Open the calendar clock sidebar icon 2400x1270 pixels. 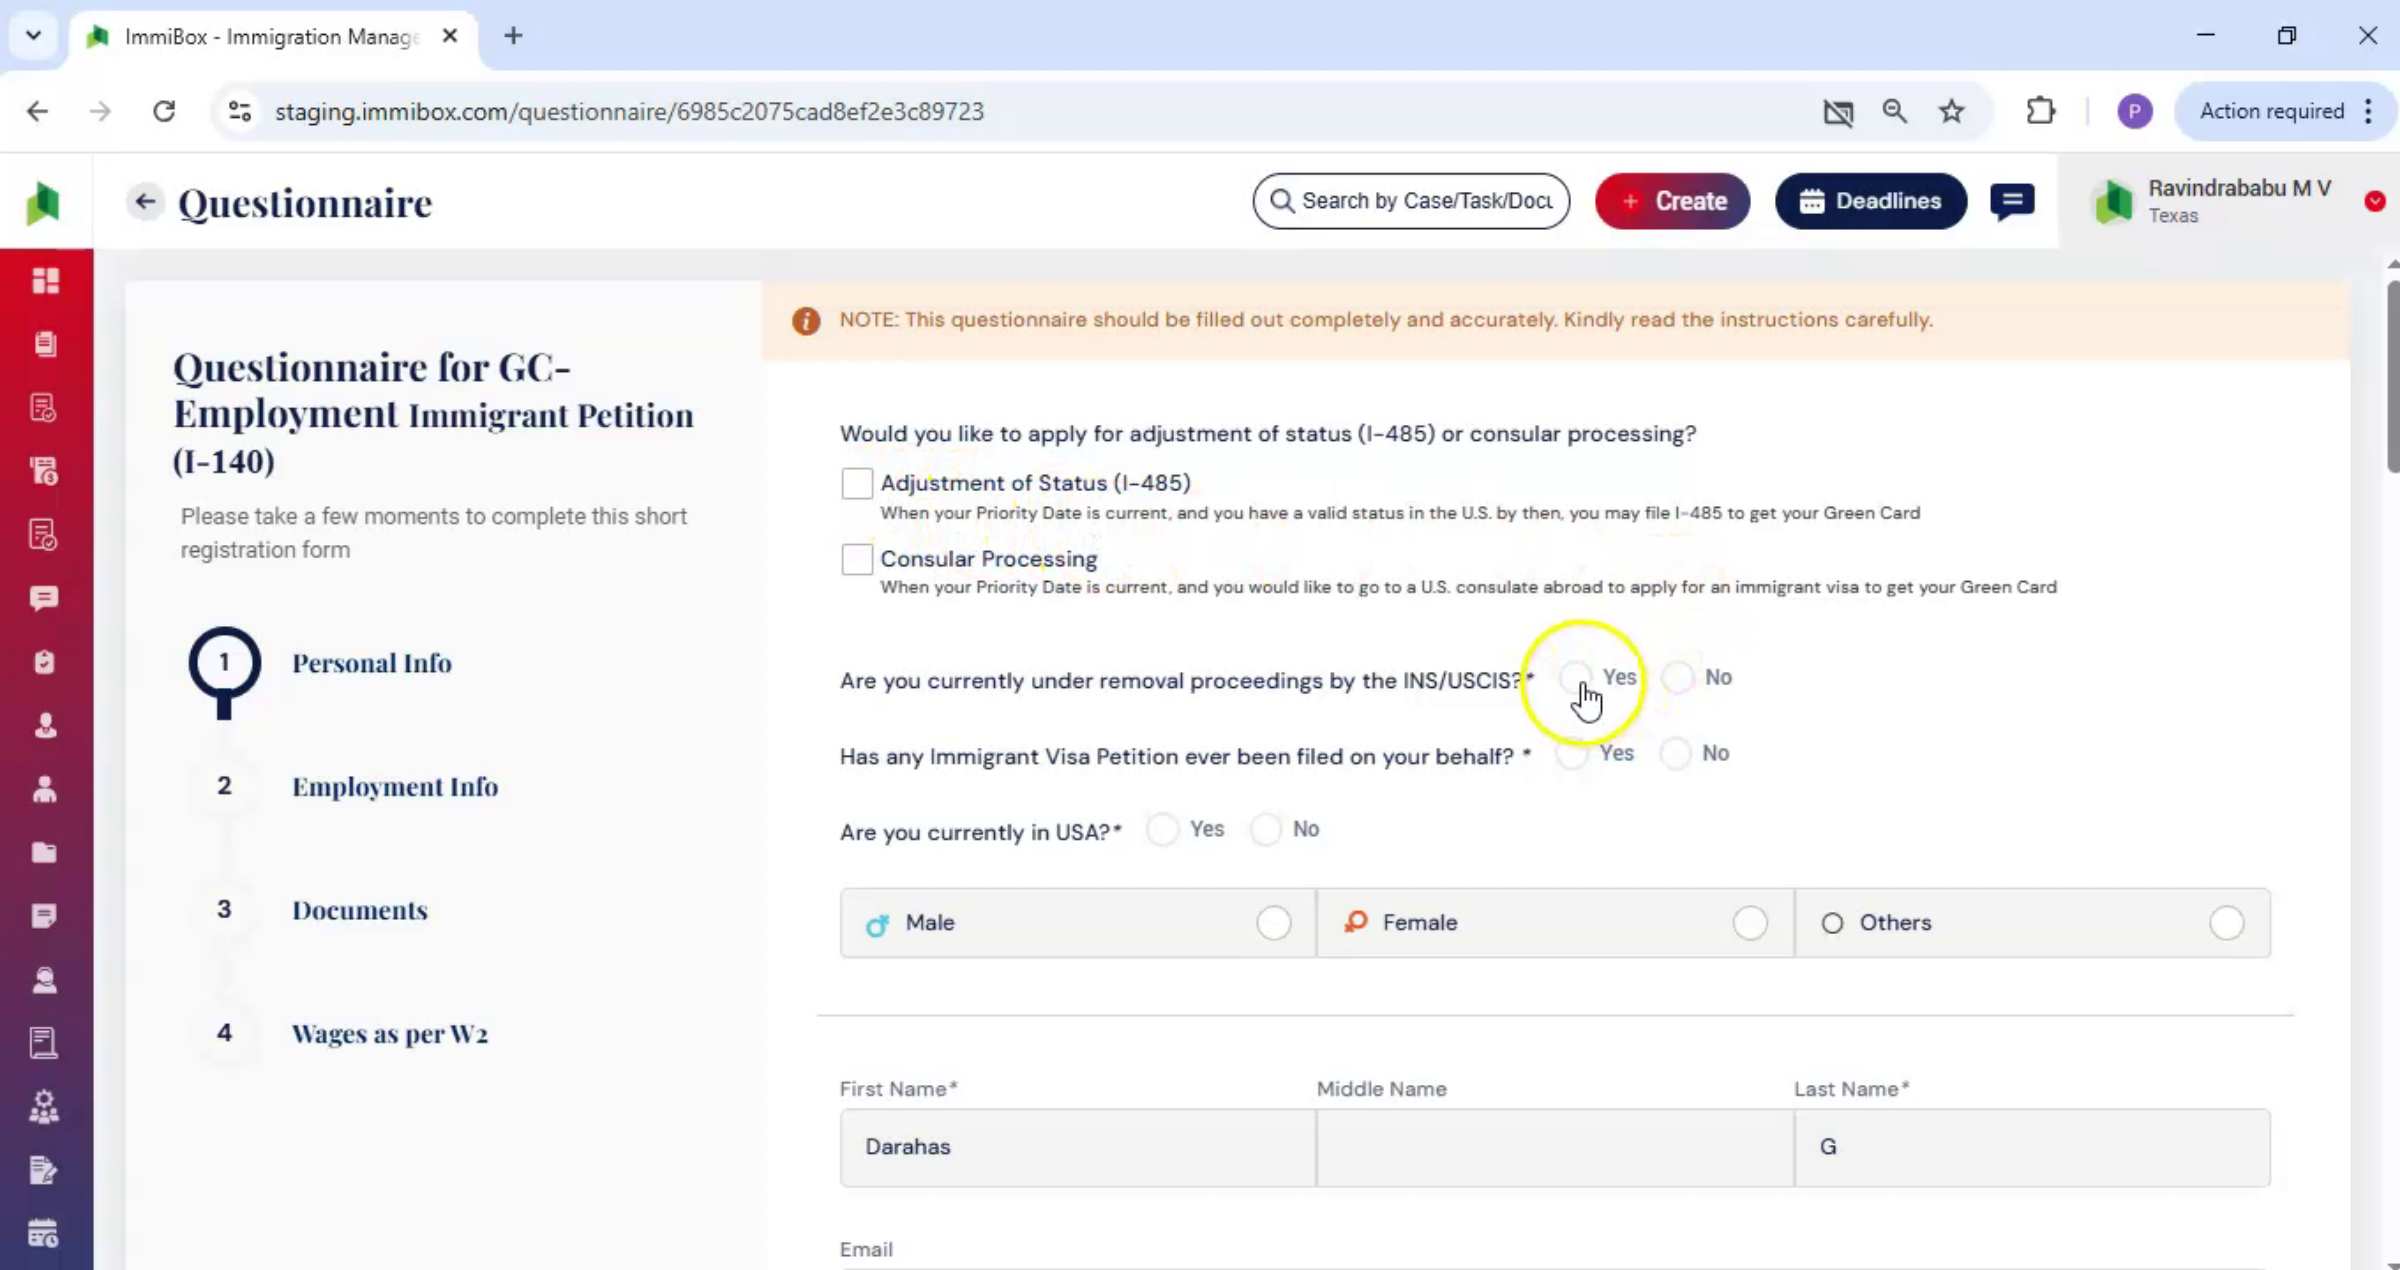(x=44, y=1234)
